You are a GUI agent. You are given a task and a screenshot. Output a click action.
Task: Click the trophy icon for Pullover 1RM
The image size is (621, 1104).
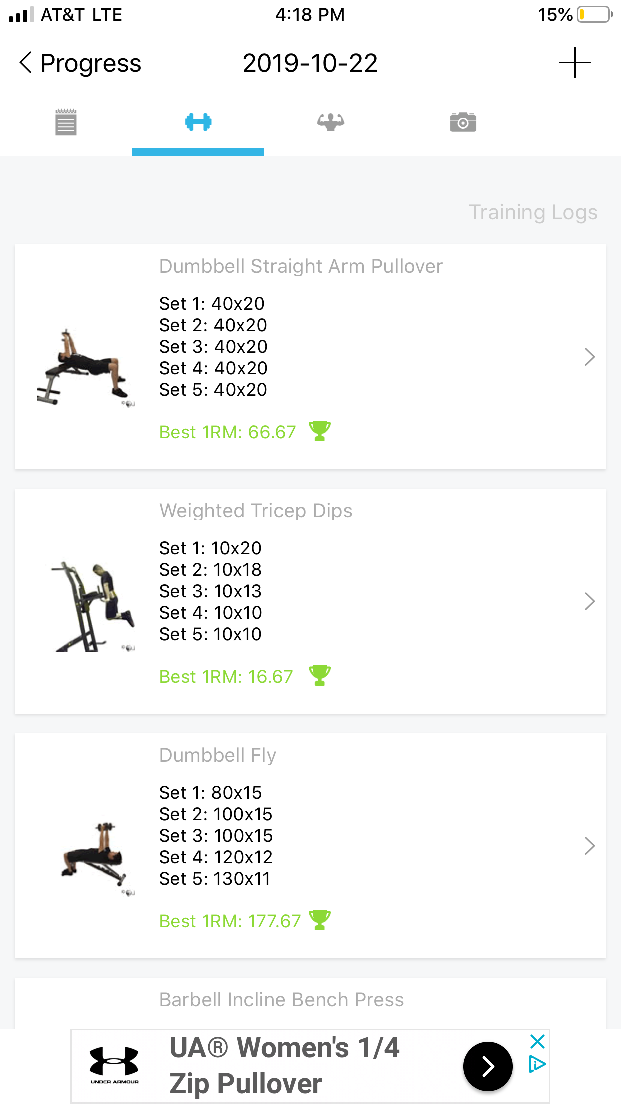pyautogui.click(x=320, y=431)
